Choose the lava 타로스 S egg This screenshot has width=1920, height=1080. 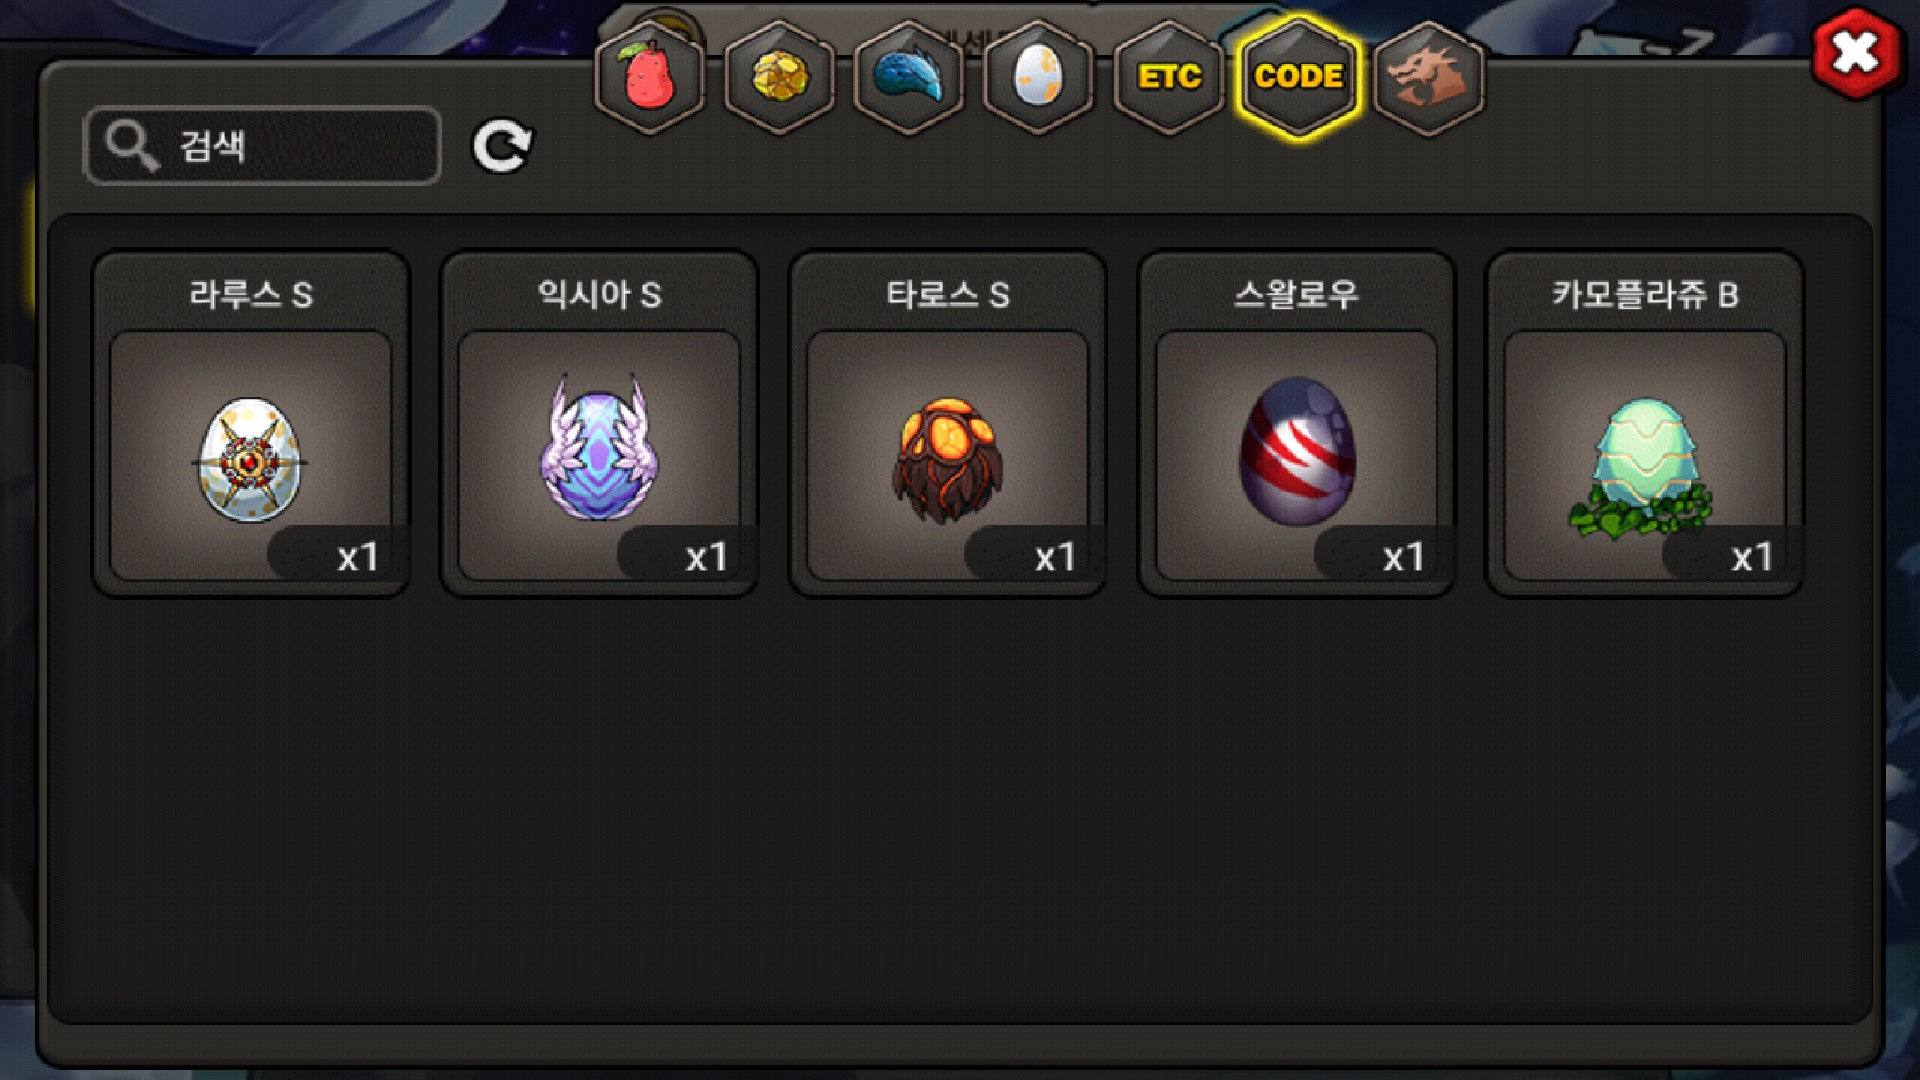948,424
